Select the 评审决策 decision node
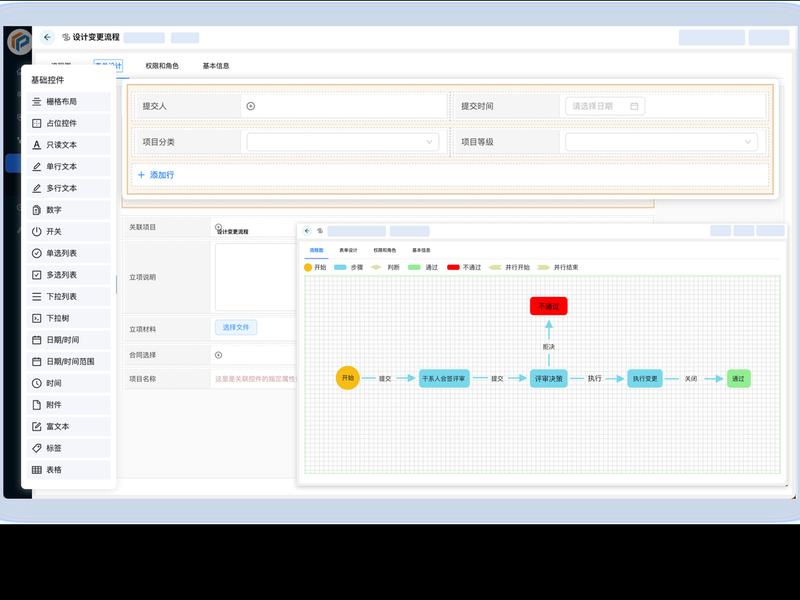 tap(548, 379)
